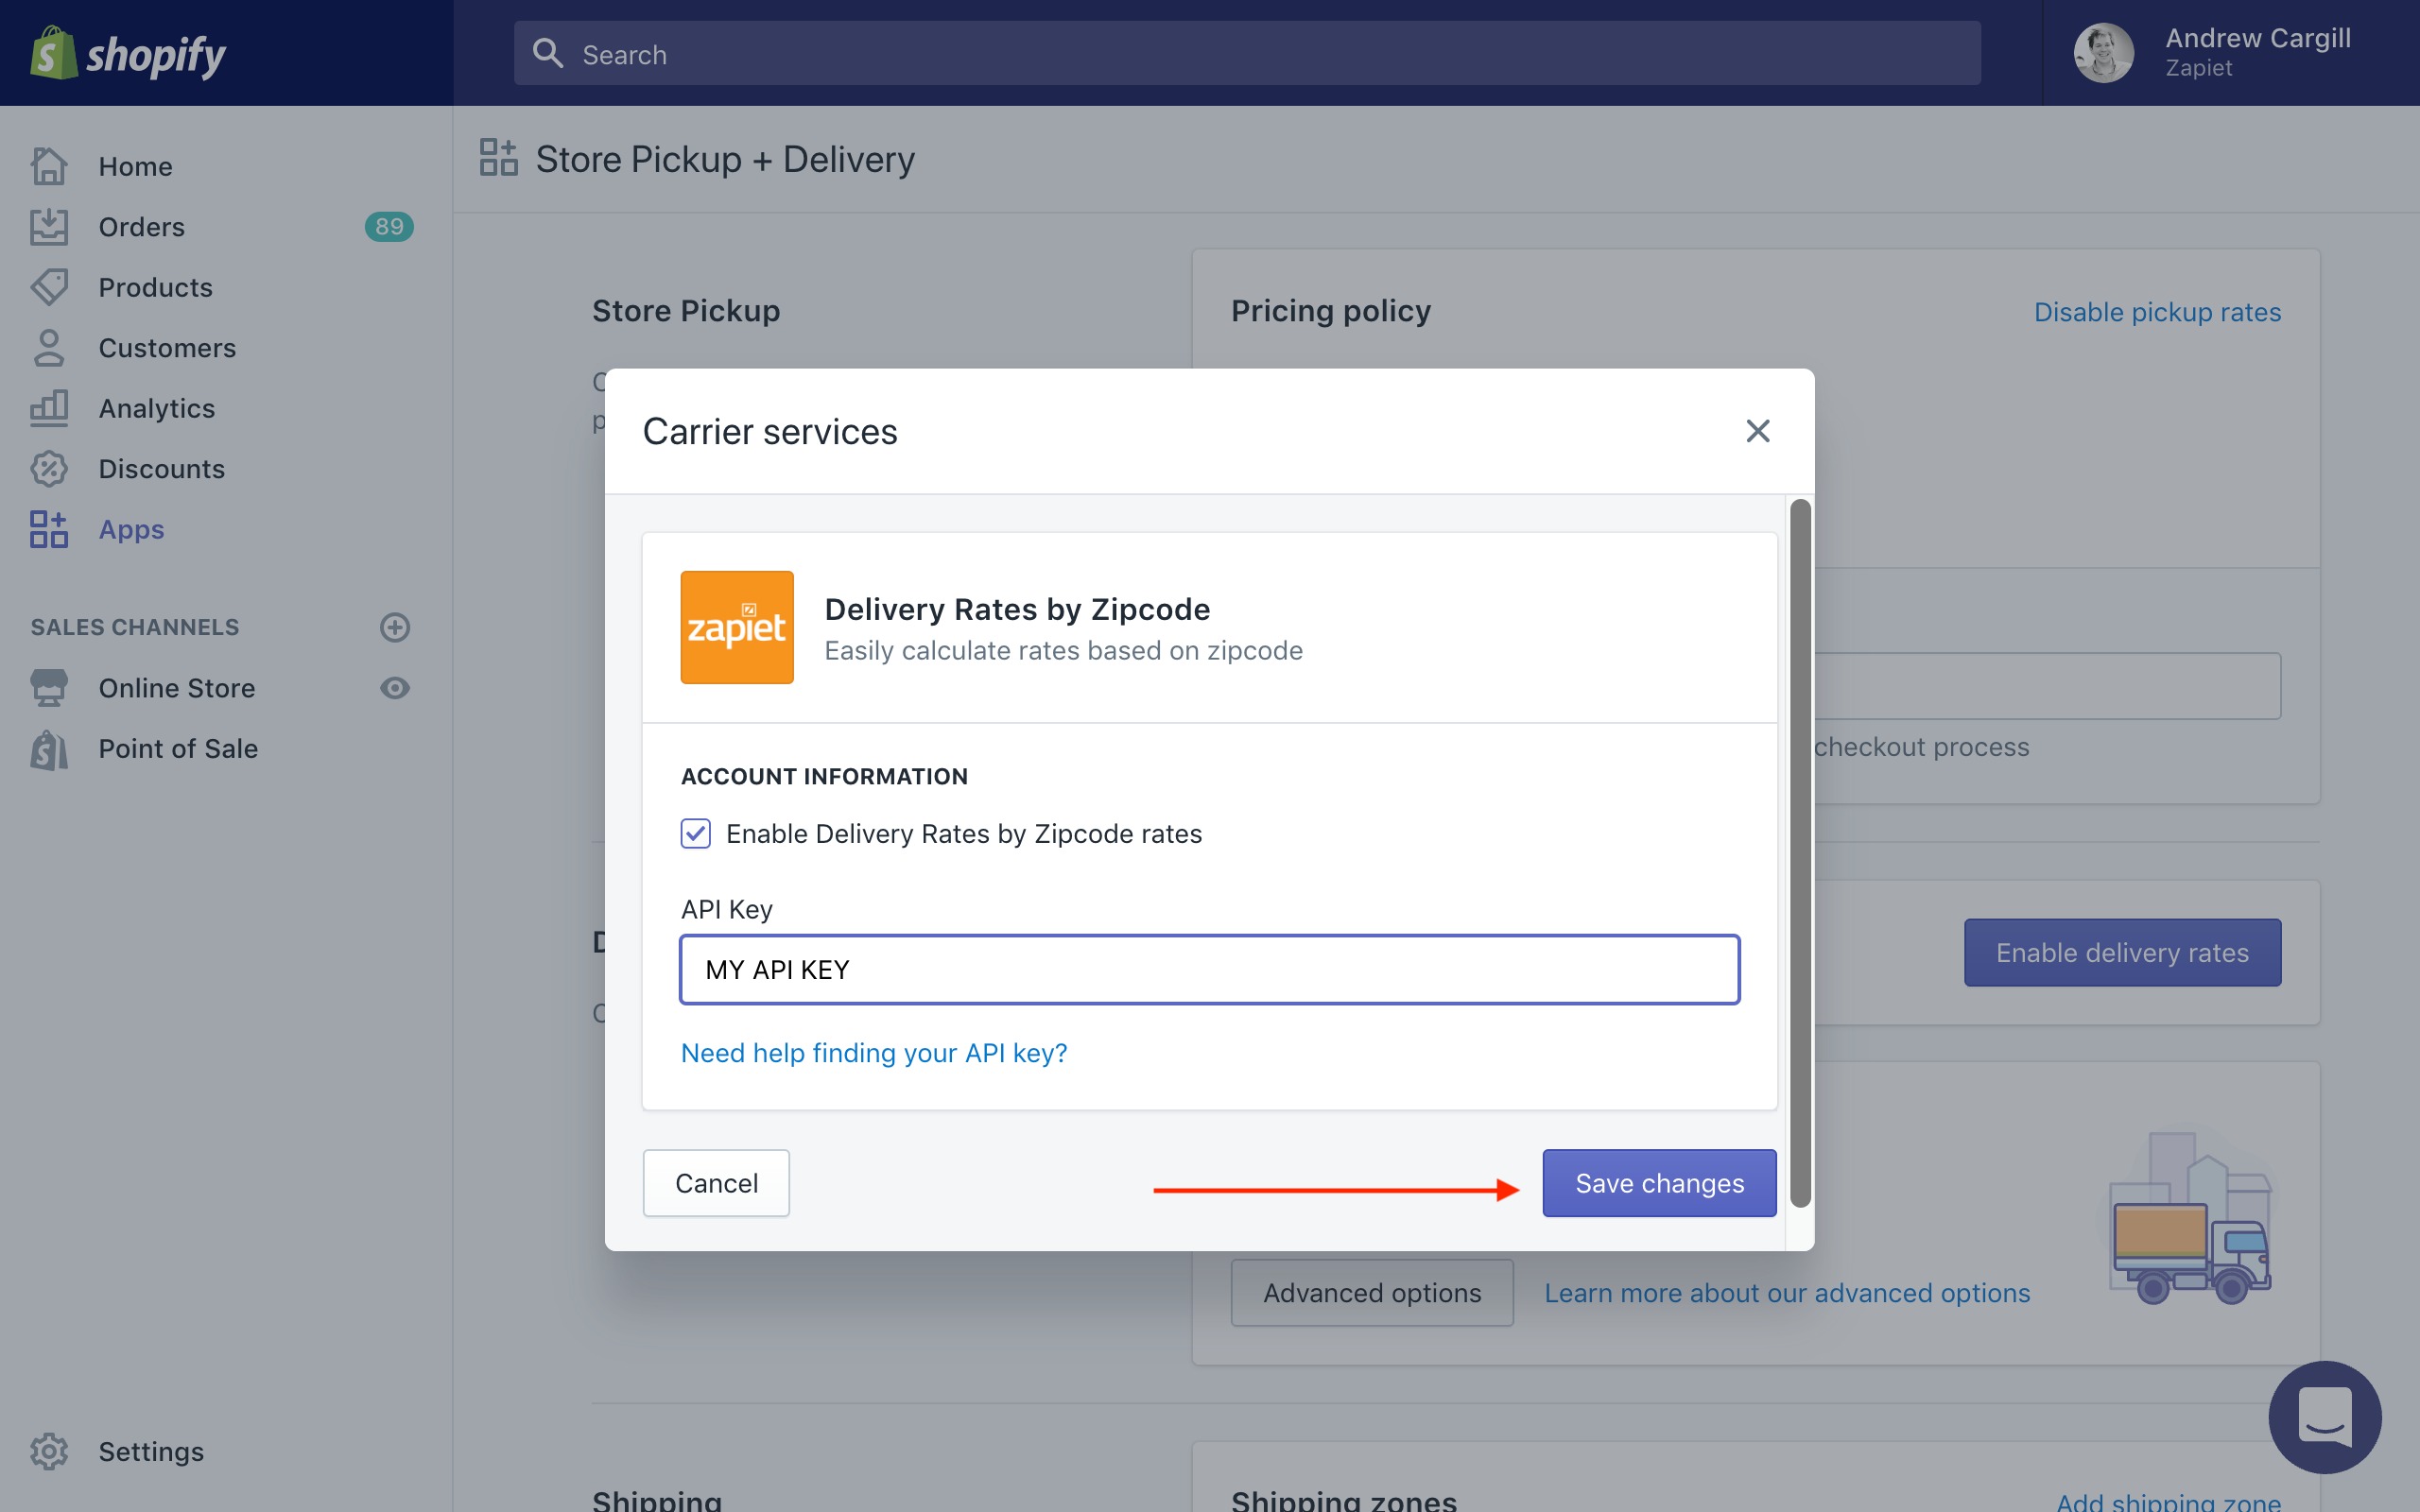Click Add shipping zone link
The image size is (2420, 1512).
click(2168, 1500)
